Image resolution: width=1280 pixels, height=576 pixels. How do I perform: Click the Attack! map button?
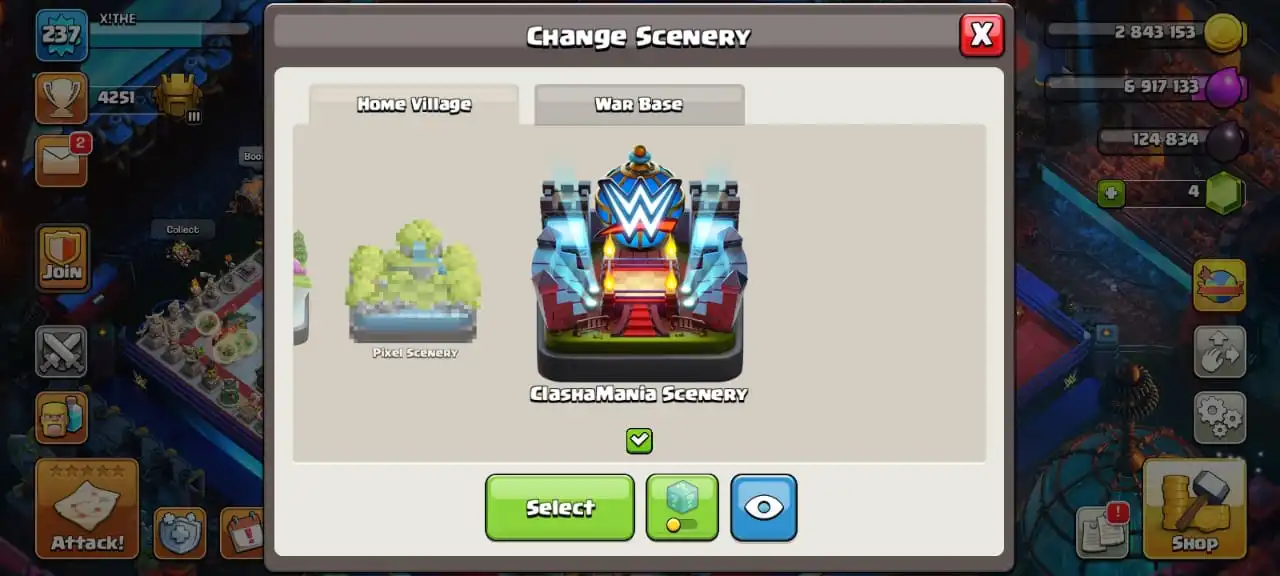click(x=87, y=508)
